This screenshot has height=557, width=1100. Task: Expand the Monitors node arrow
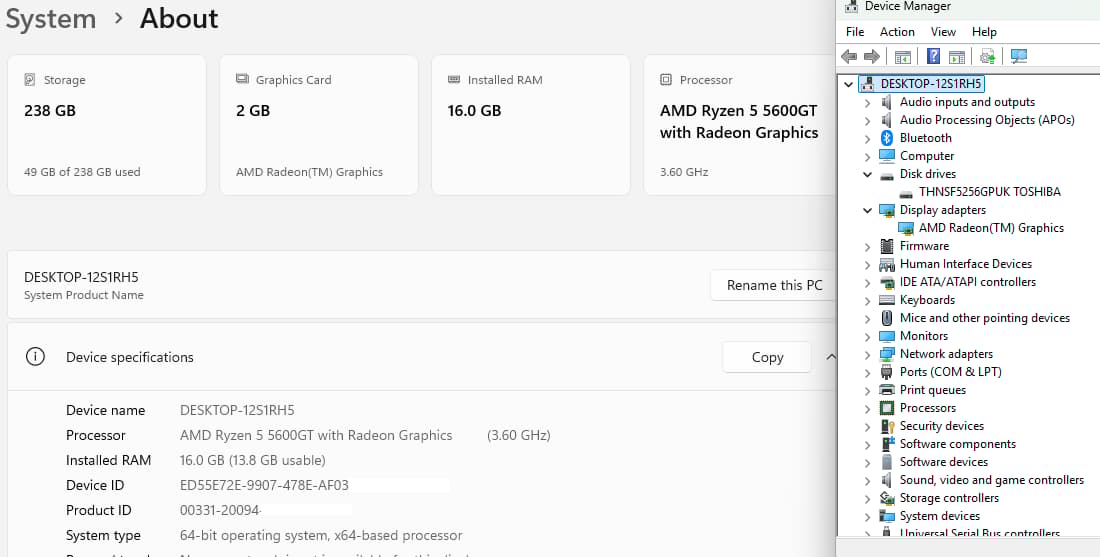tap(868, 336)
